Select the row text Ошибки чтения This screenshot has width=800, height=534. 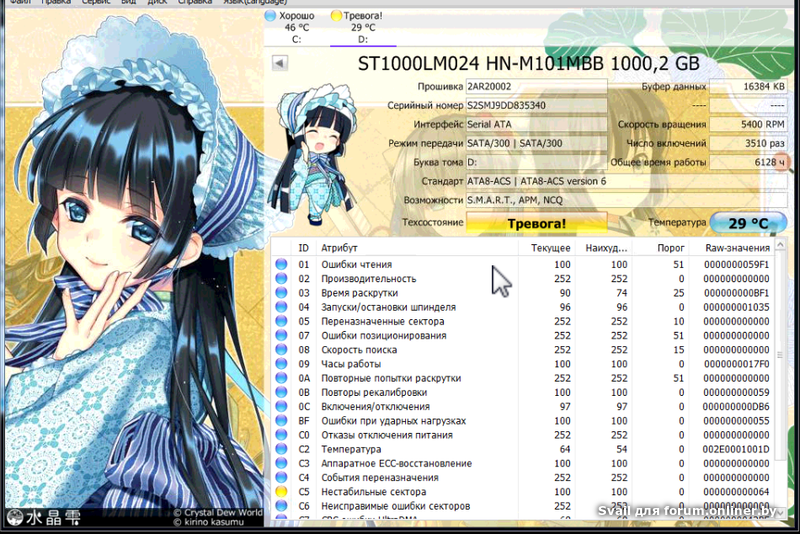click(357, 264)
